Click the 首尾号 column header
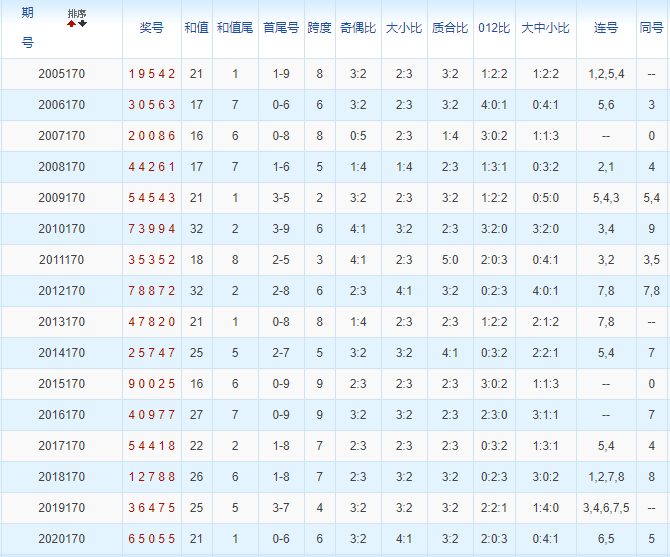Screen dimensions: 670x557 click(281, 28)
